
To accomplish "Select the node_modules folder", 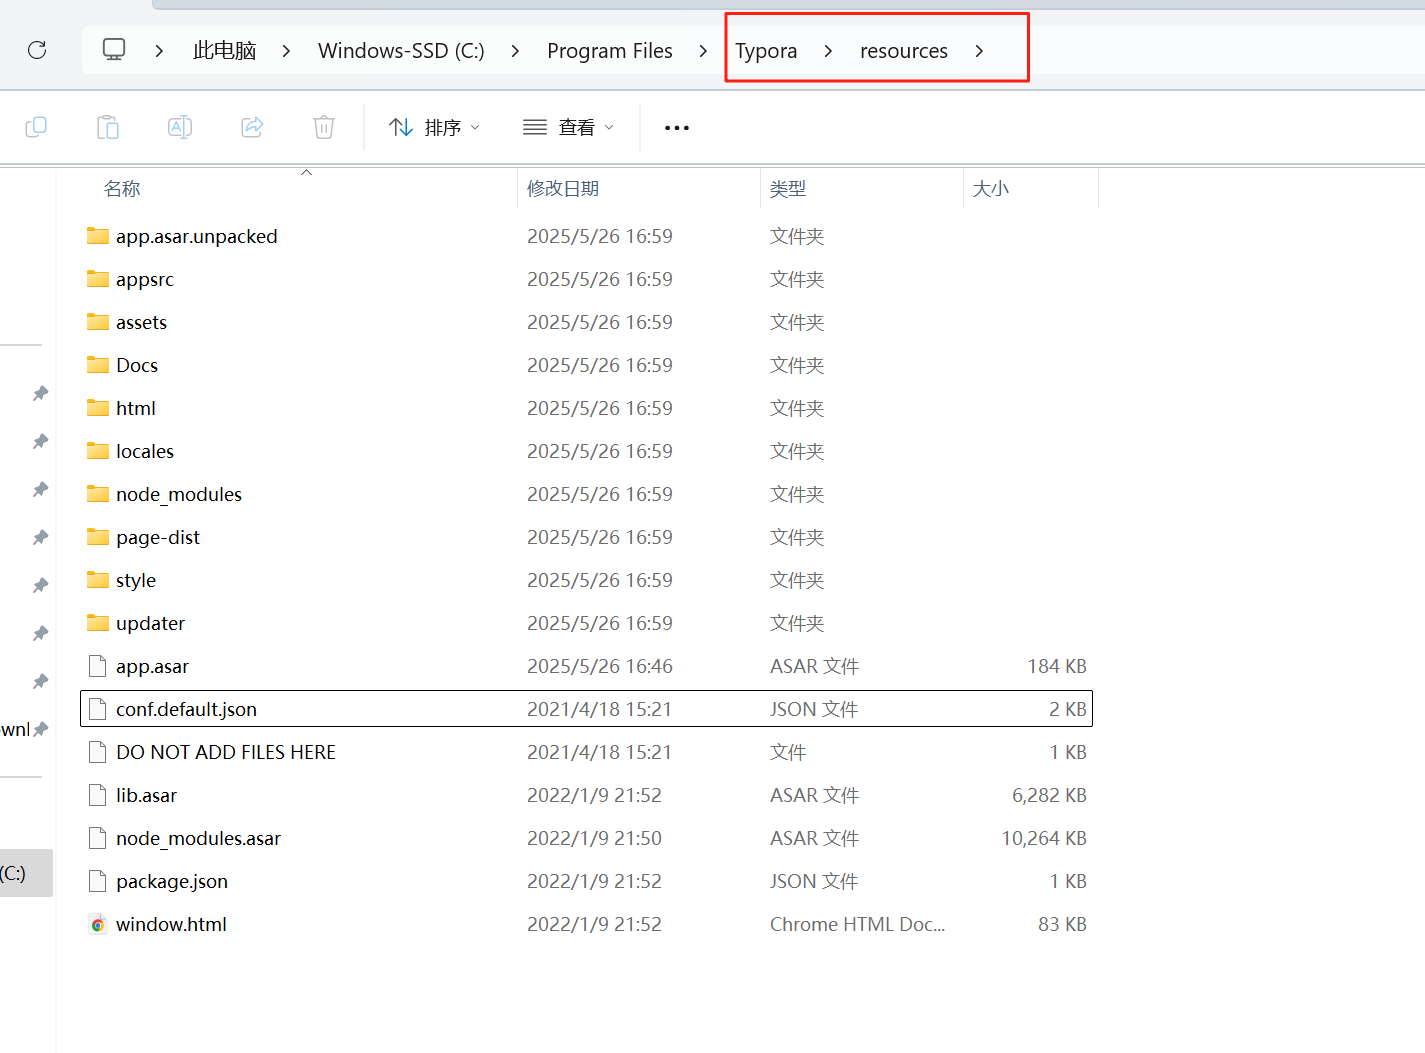I will click(x=586, y=494).
